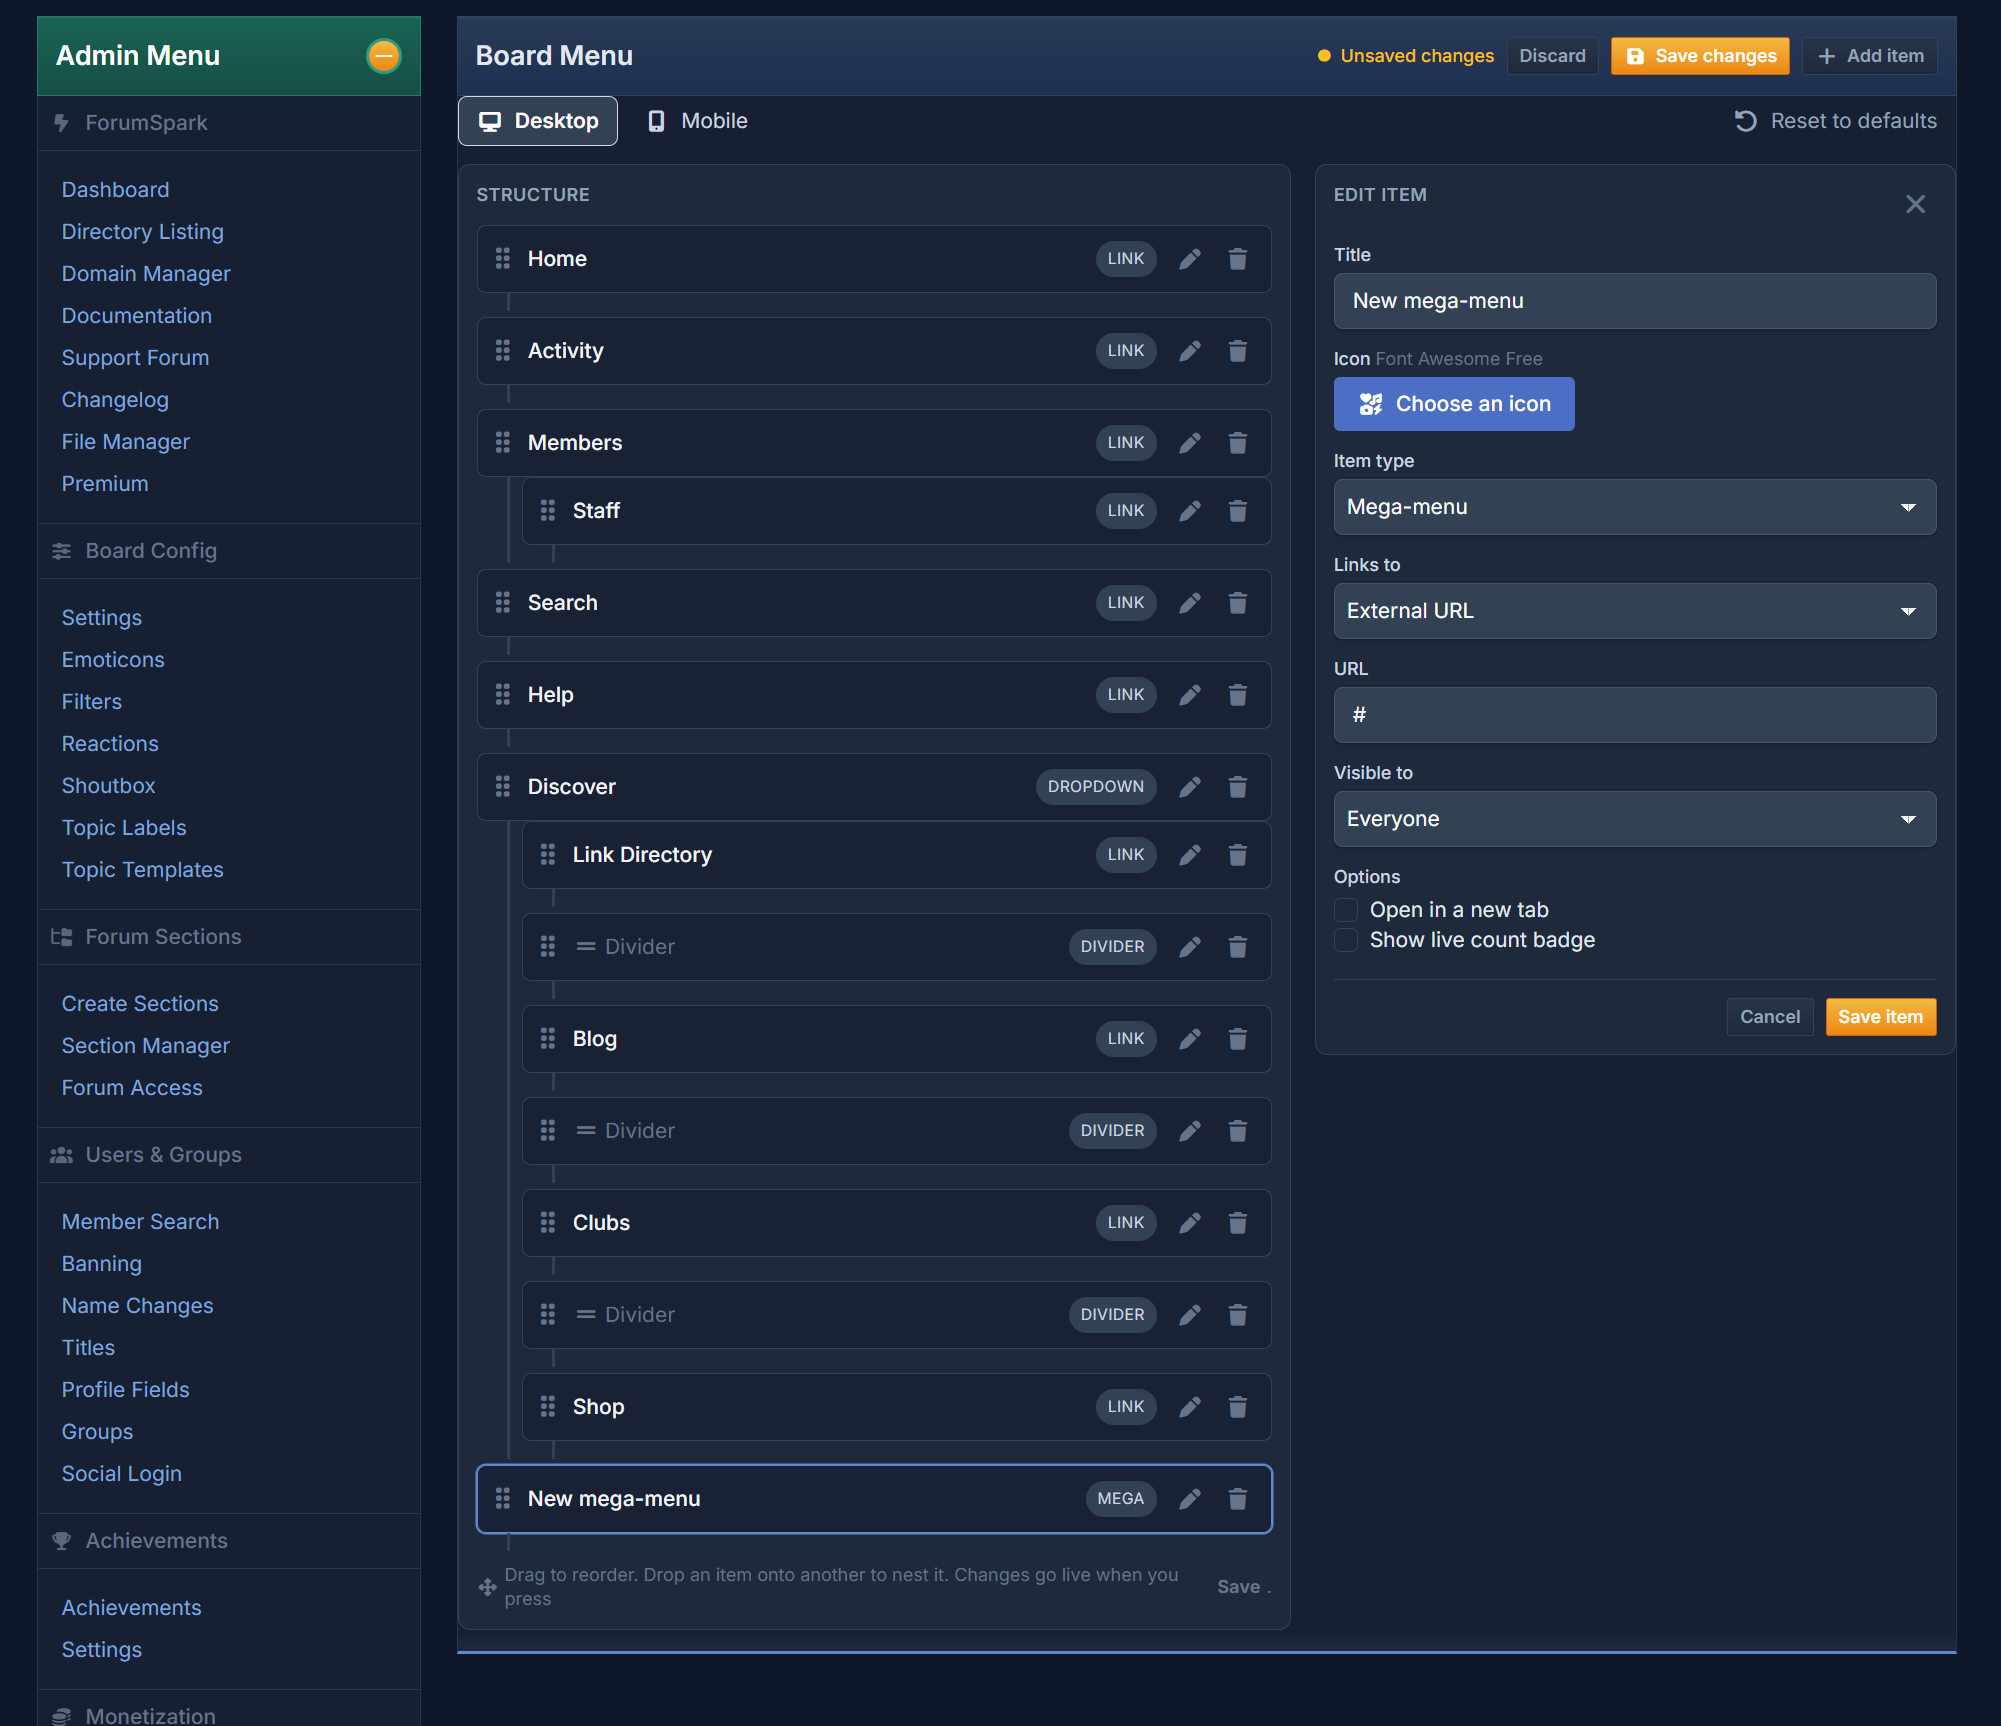Open Section Manager in the sidebar
Image resolution: width=2001 pixels, height=1726 pixels.
coord(146,1046)
